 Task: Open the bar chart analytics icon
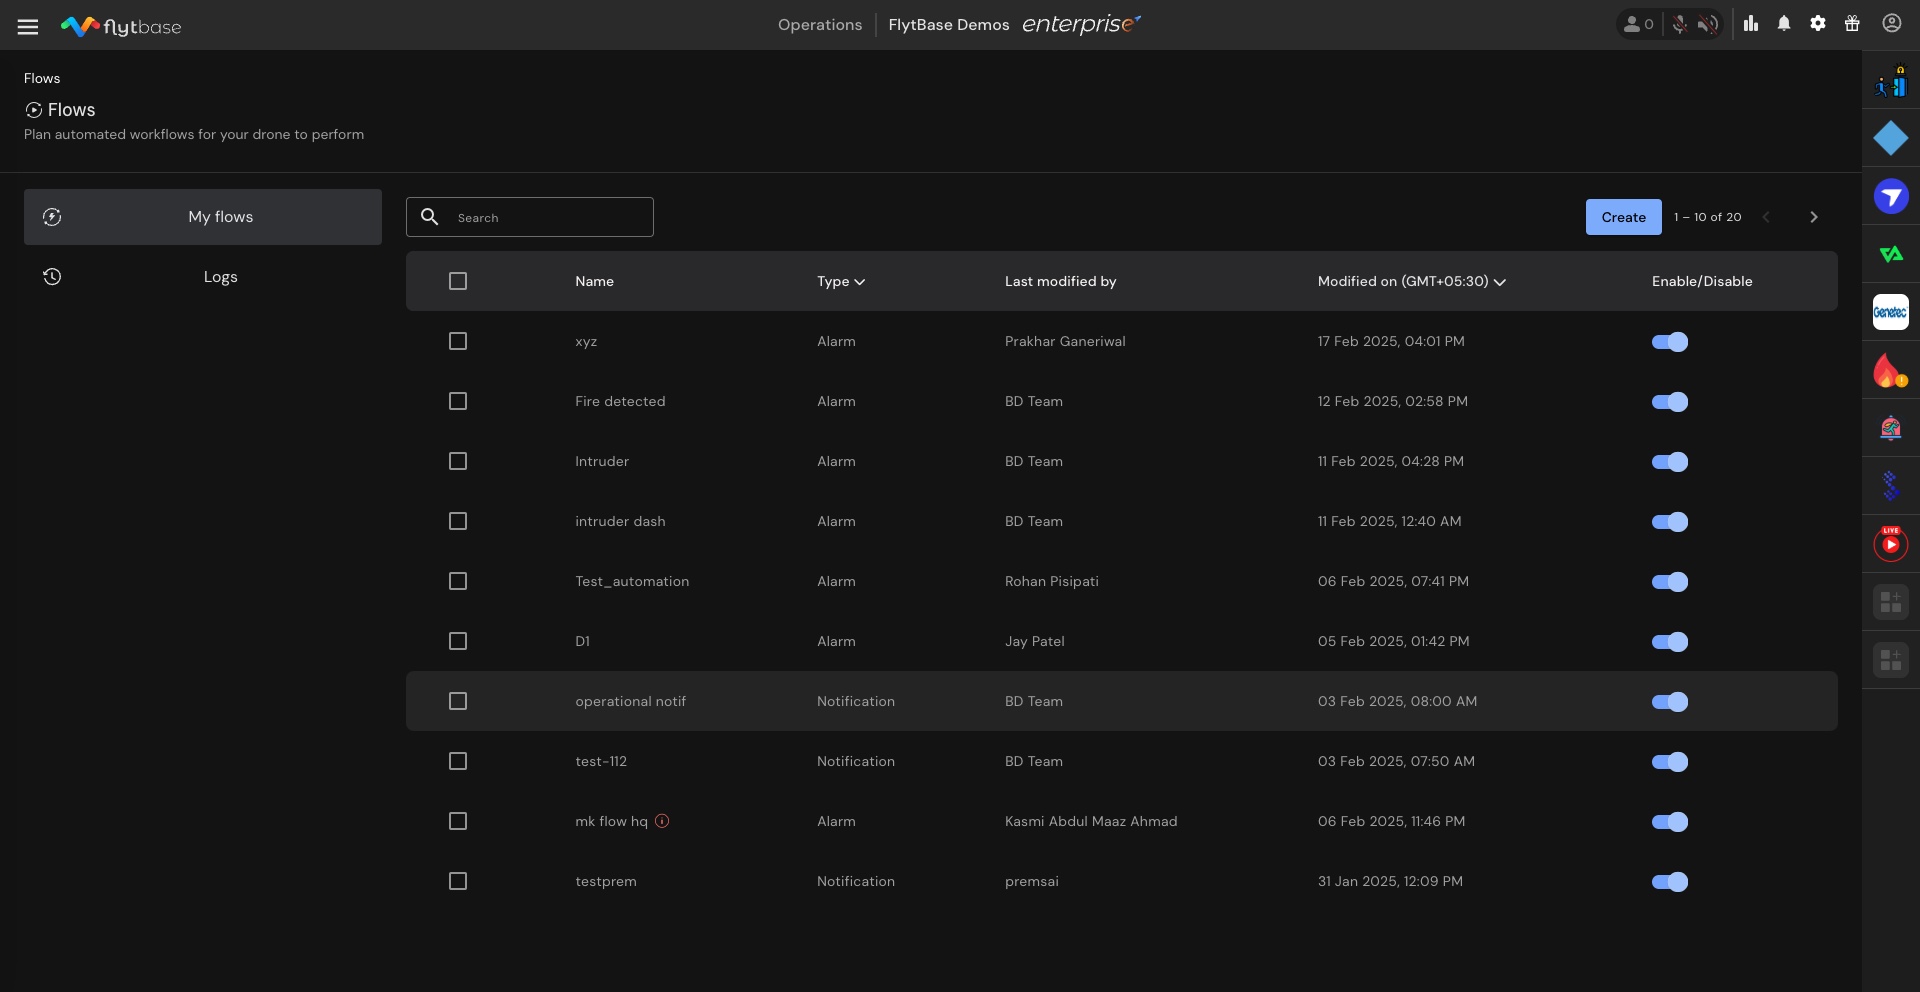[x=1751, y=24]
